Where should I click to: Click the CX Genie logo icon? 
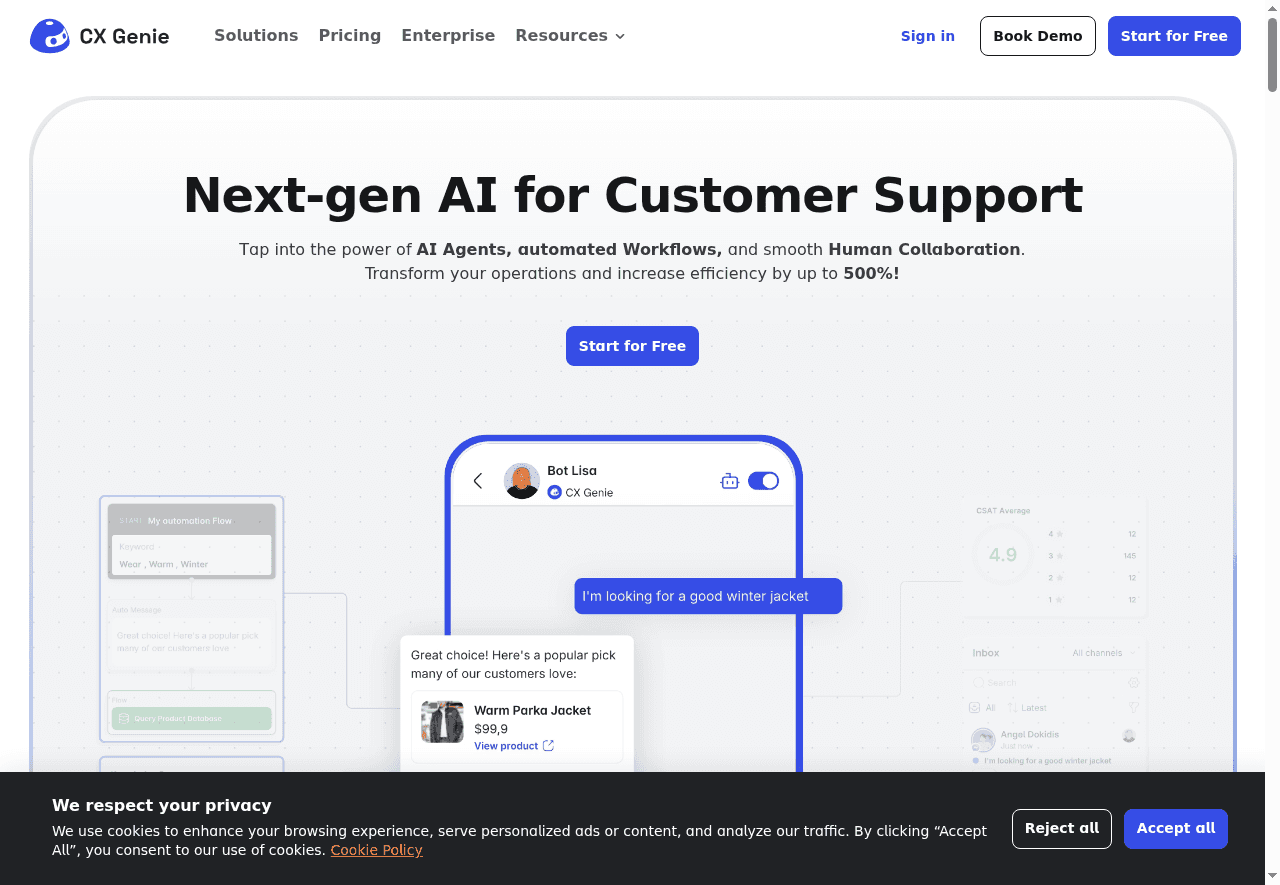click(x=49, y=36)
